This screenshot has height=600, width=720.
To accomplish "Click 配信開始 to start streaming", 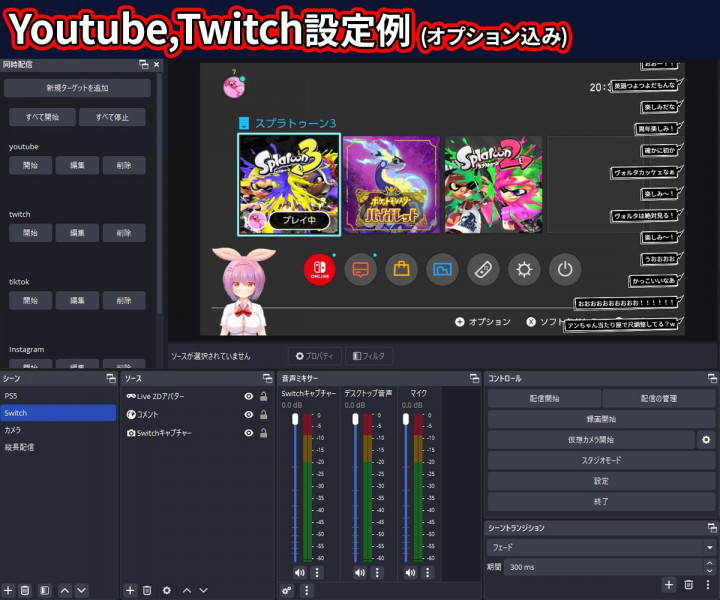I will click(x=544, y=398).
